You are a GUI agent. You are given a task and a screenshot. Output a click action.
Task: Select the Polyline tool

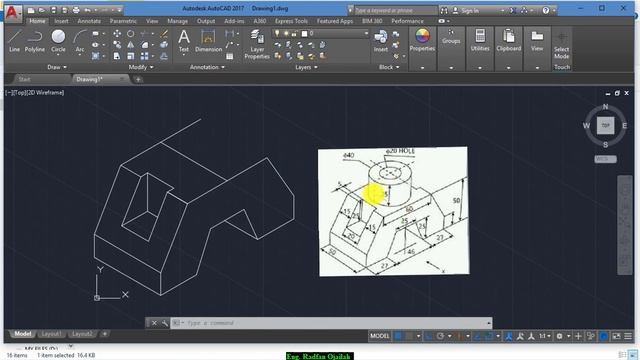coord(35,40)
